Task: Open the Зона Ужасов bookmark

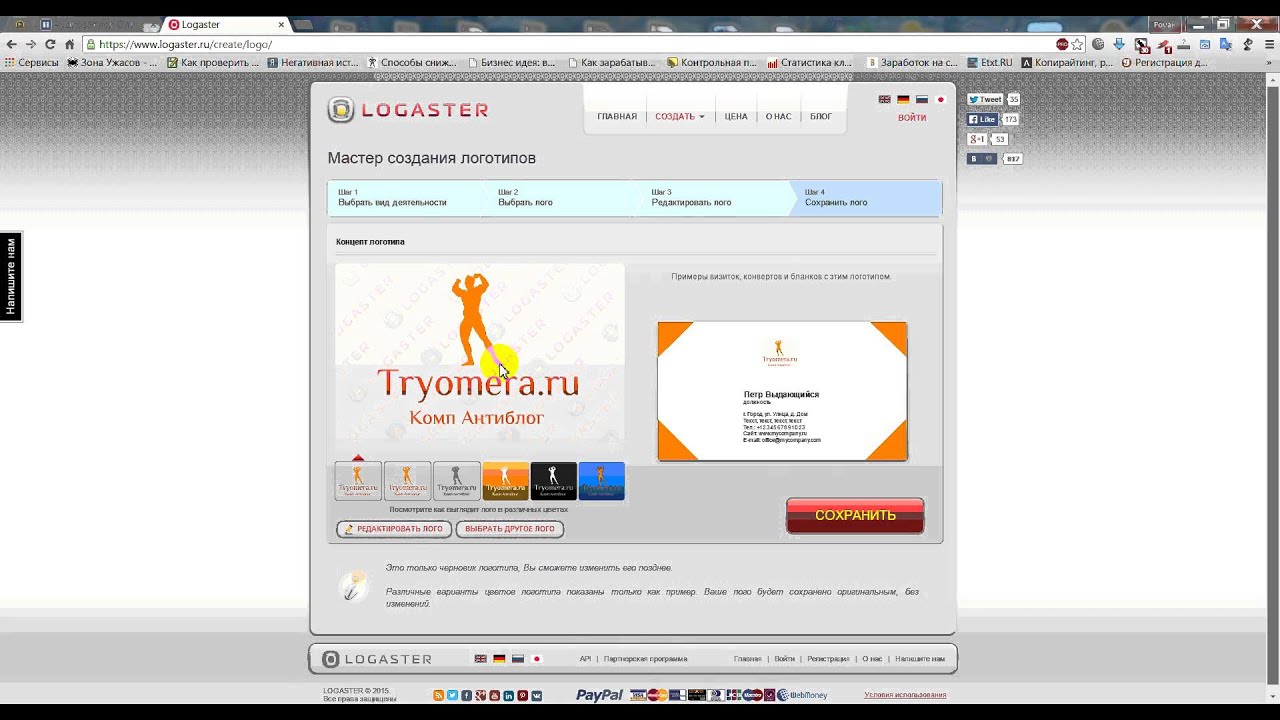Action: 111,62
